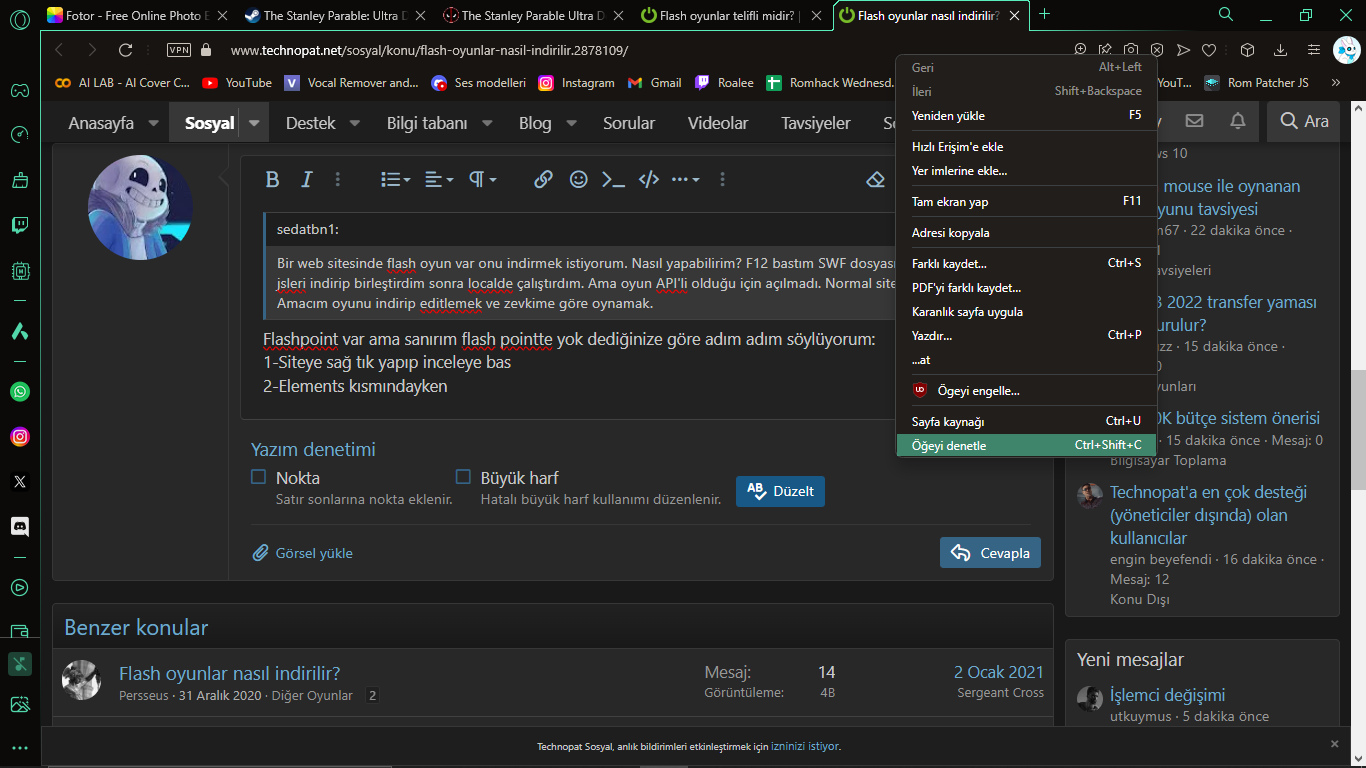Image resolution: width=1366 pixels, height=768 pixels.
Task: Apply bold formatting in the editor
Action: (272, 180)
